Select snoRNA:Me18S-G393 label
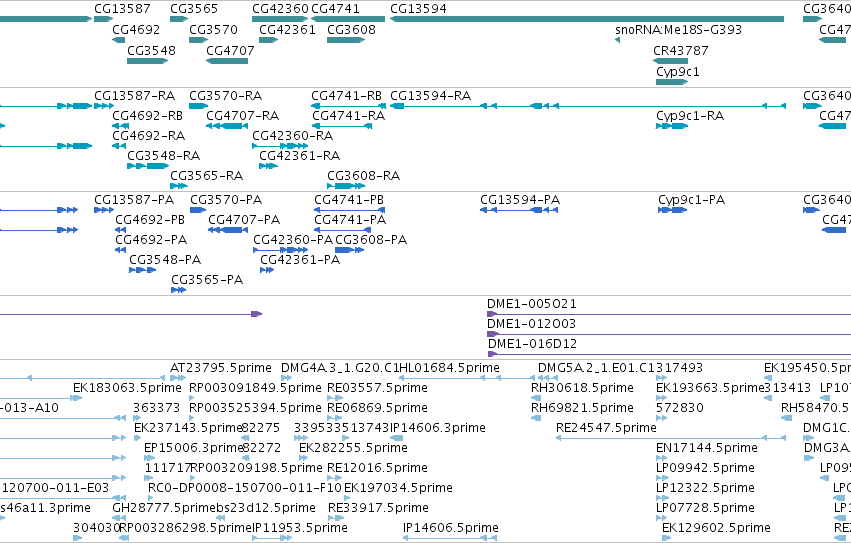This screenshot has height=543, width=851. [678, 29]
